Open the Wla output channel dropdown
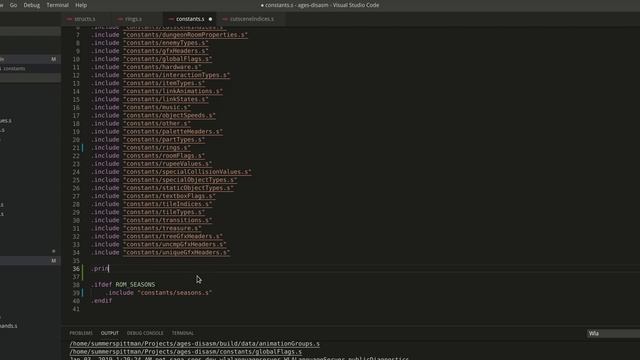This screenshot has height=360, width=640. pos(613,333)
